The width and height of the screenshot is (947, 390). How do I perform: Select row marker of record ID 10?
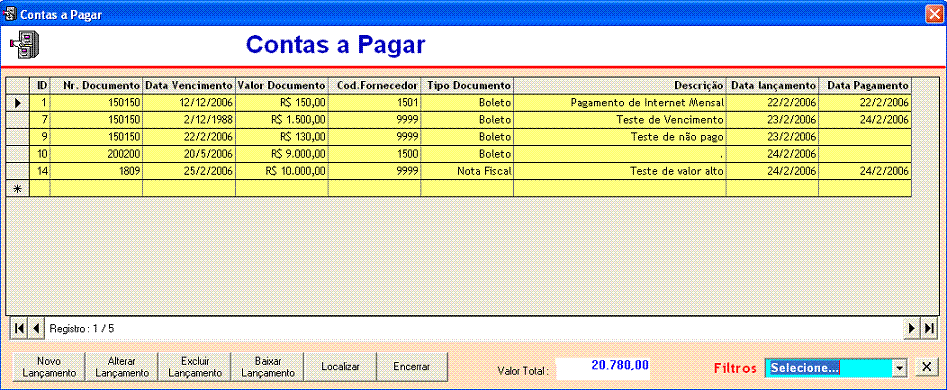pos(18,154)
